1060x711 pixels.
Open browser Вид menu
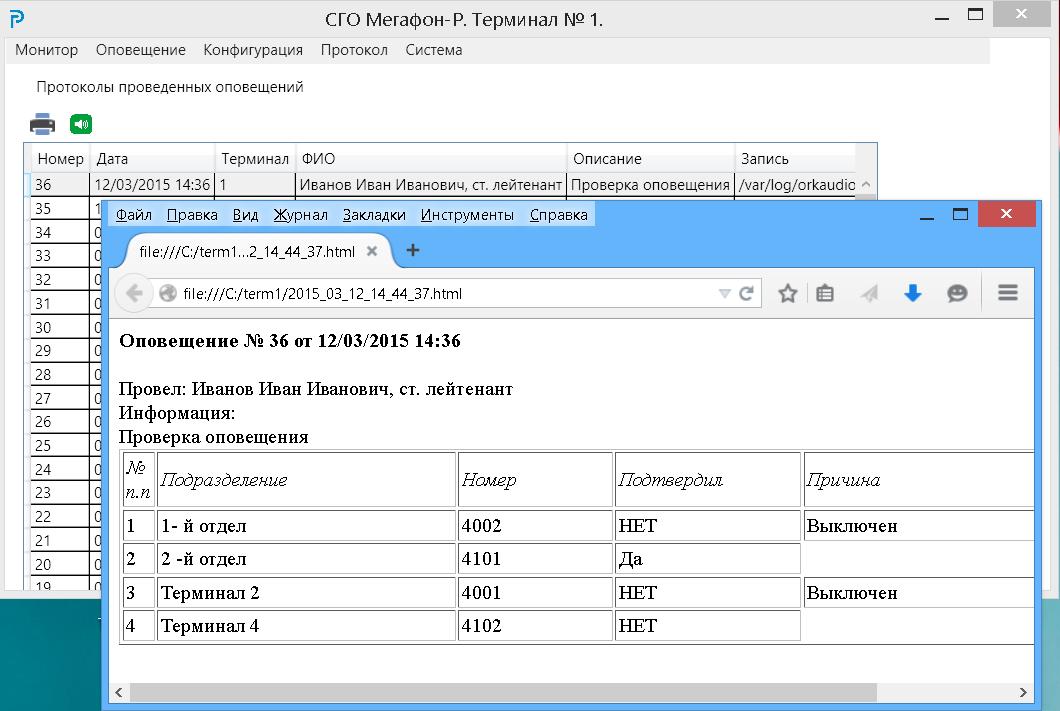tap(245, 215)
